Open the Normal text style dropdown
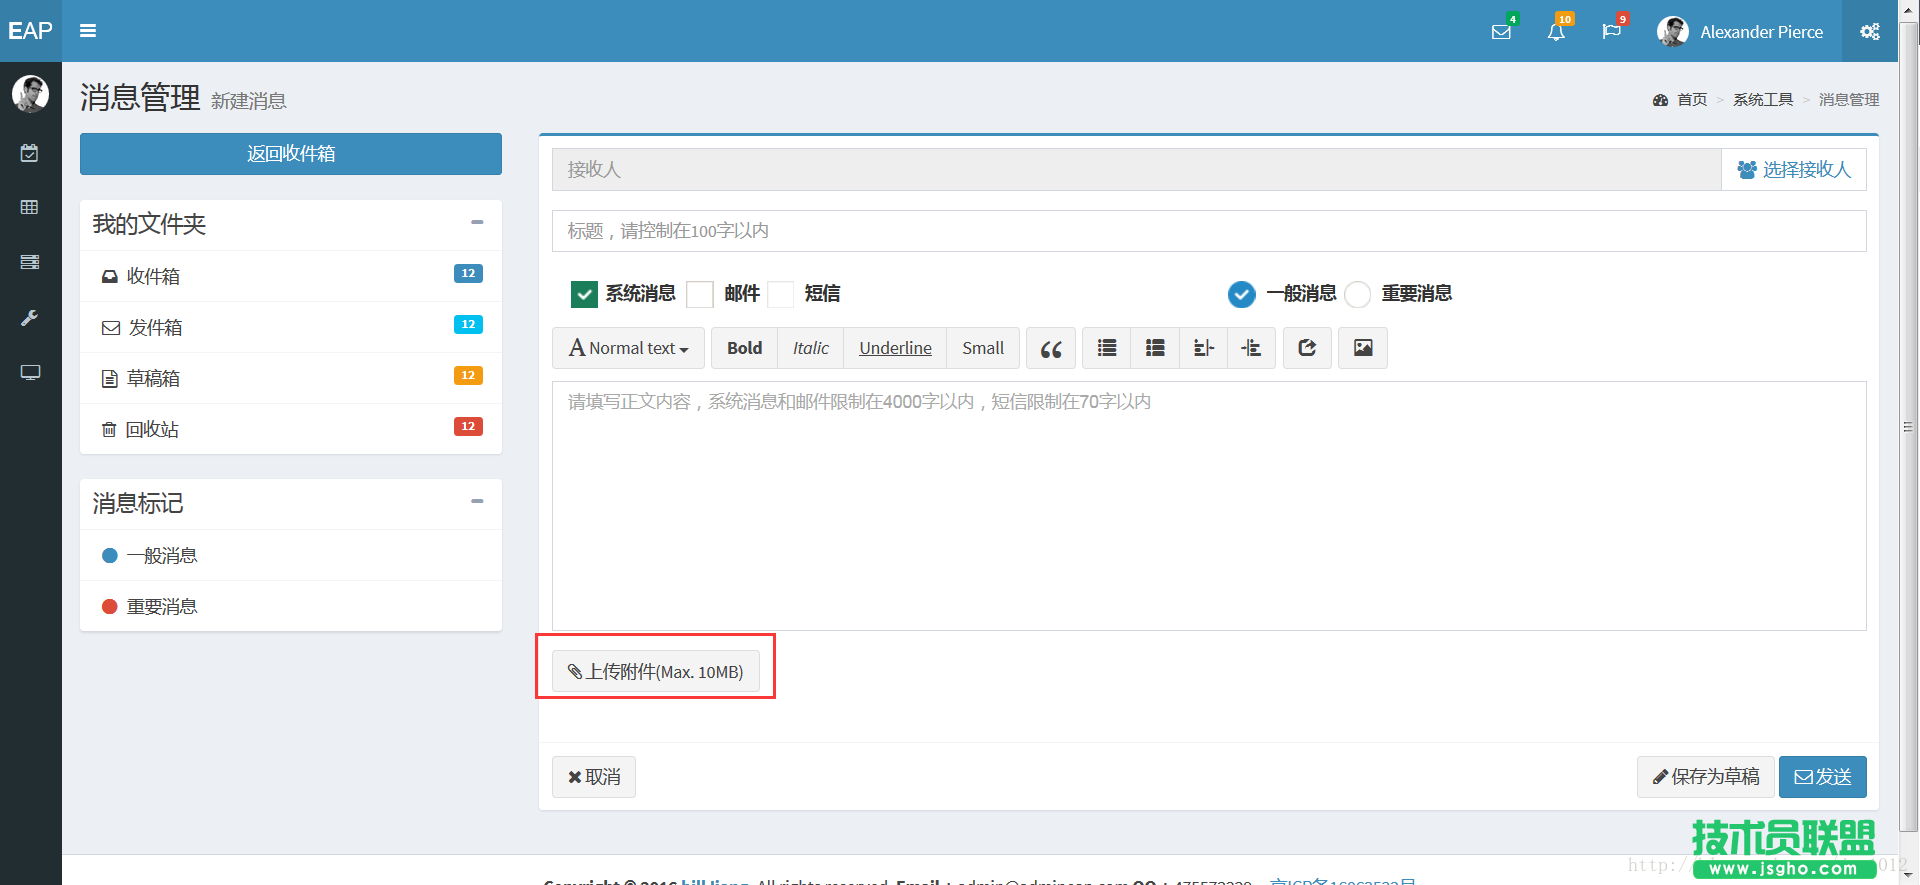The width and height of the screenshot is (1920, 885). [628, 348]
